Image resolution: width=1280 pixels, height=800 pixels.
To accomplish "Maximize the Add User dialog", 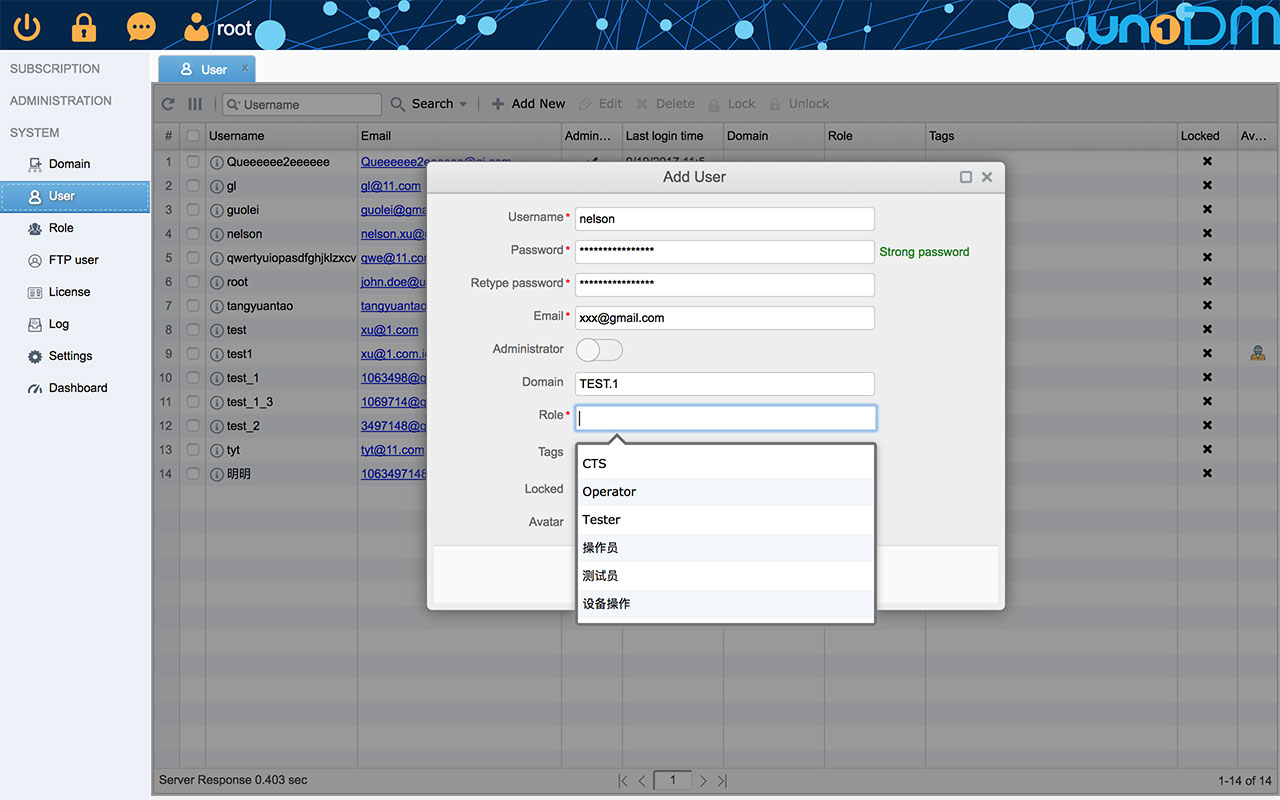I will (966, 177).
